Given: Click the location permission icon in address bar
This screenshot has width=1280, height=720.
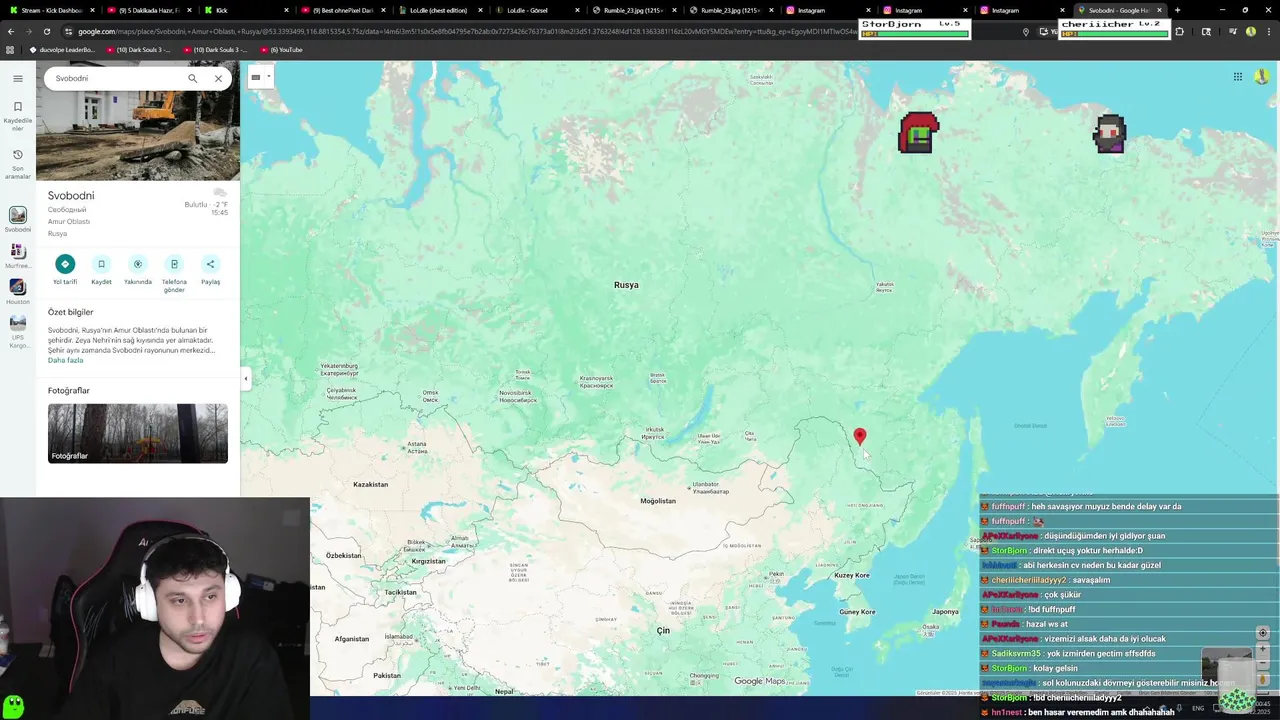Looking at the screenshot, I should point(1025,31).
